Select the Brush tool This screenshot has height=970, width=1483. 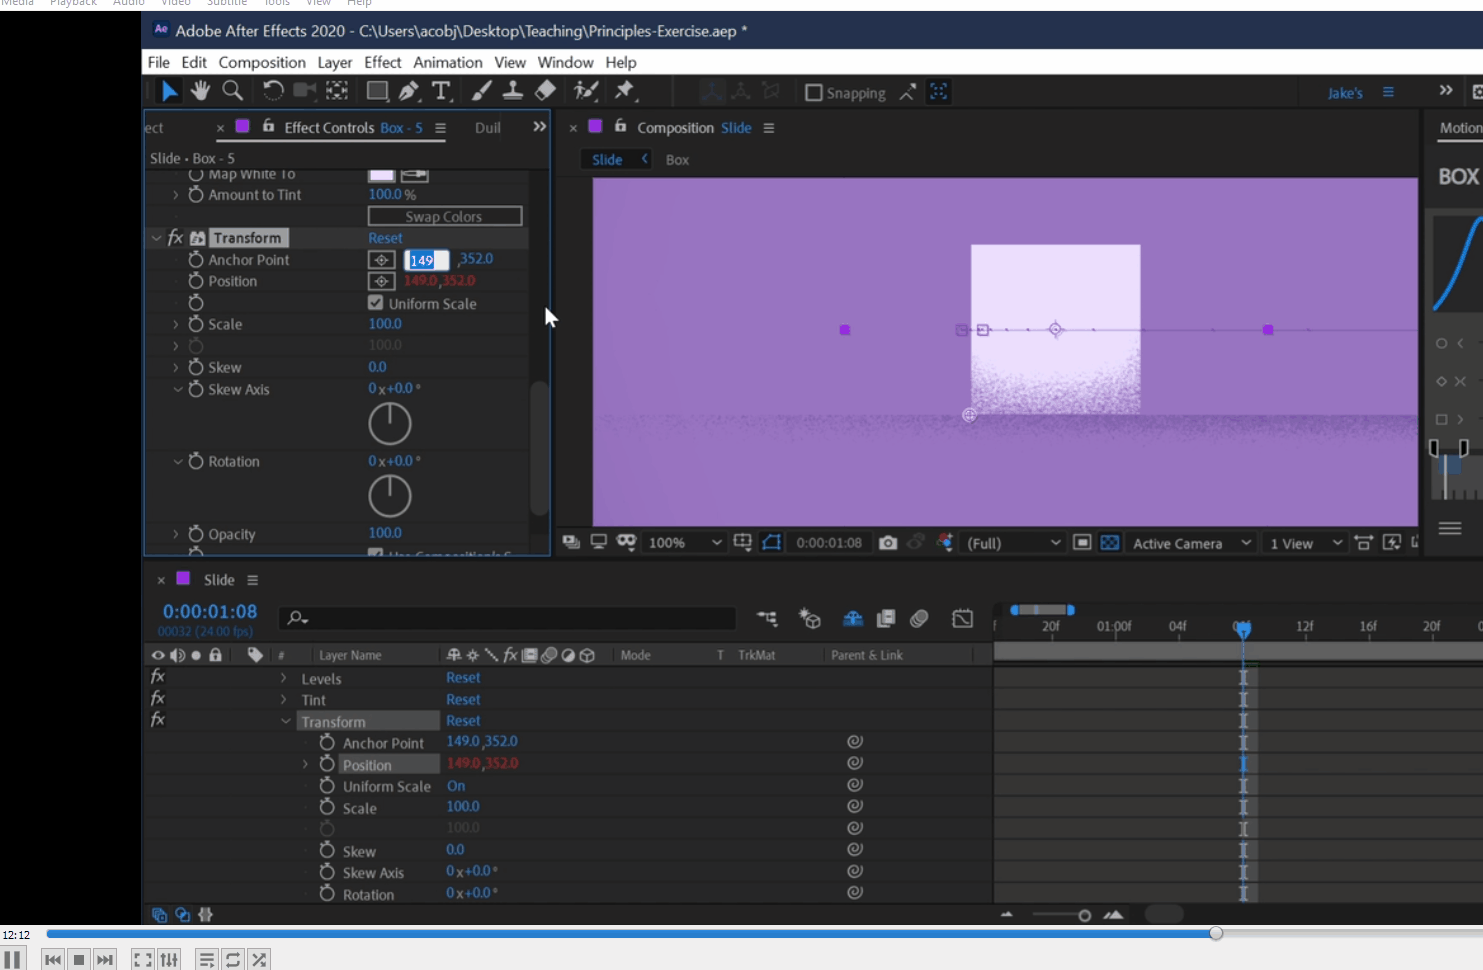click(x=481, y=91)
